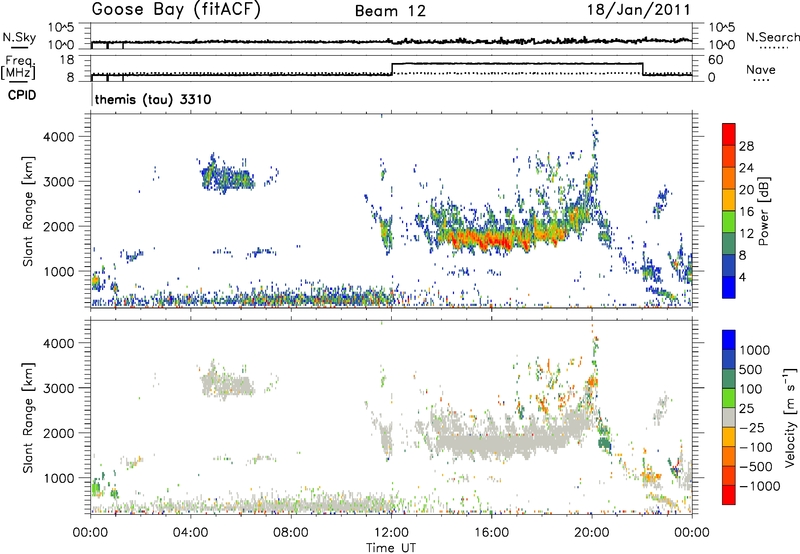
Task: Click the '16:00' time axis tick label
Action: tap(492, 533)
